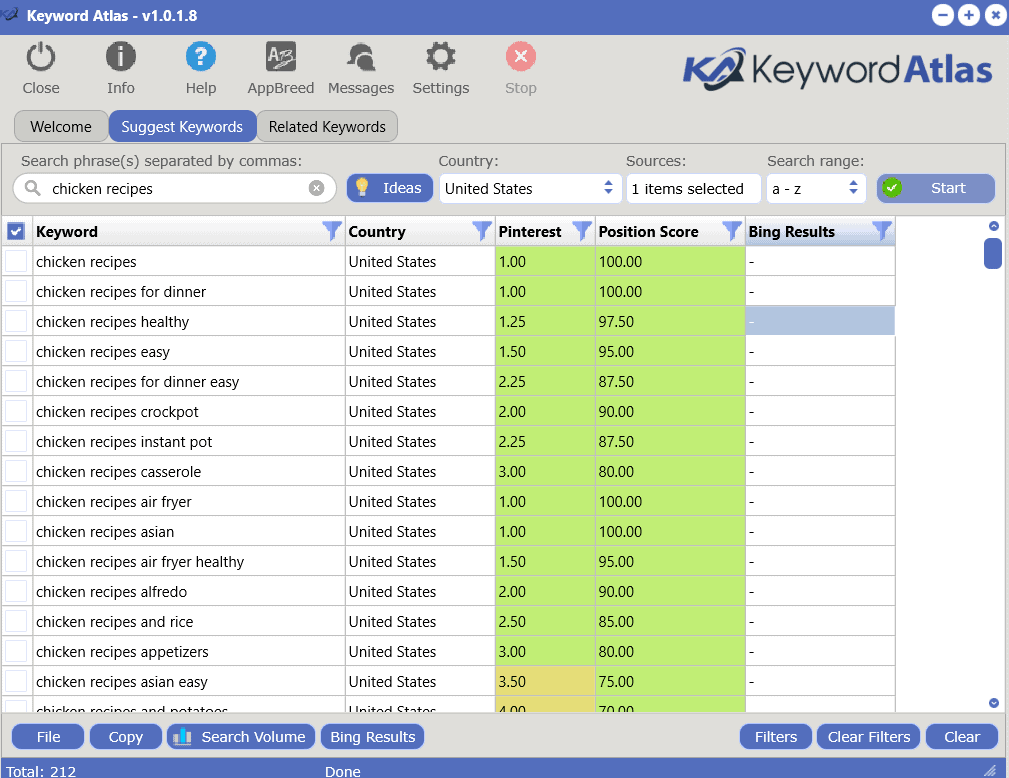Viewport: 1009px width, 778px height.
Task: Clear the search phrase with X icon
Action: (x=316, y=188)
